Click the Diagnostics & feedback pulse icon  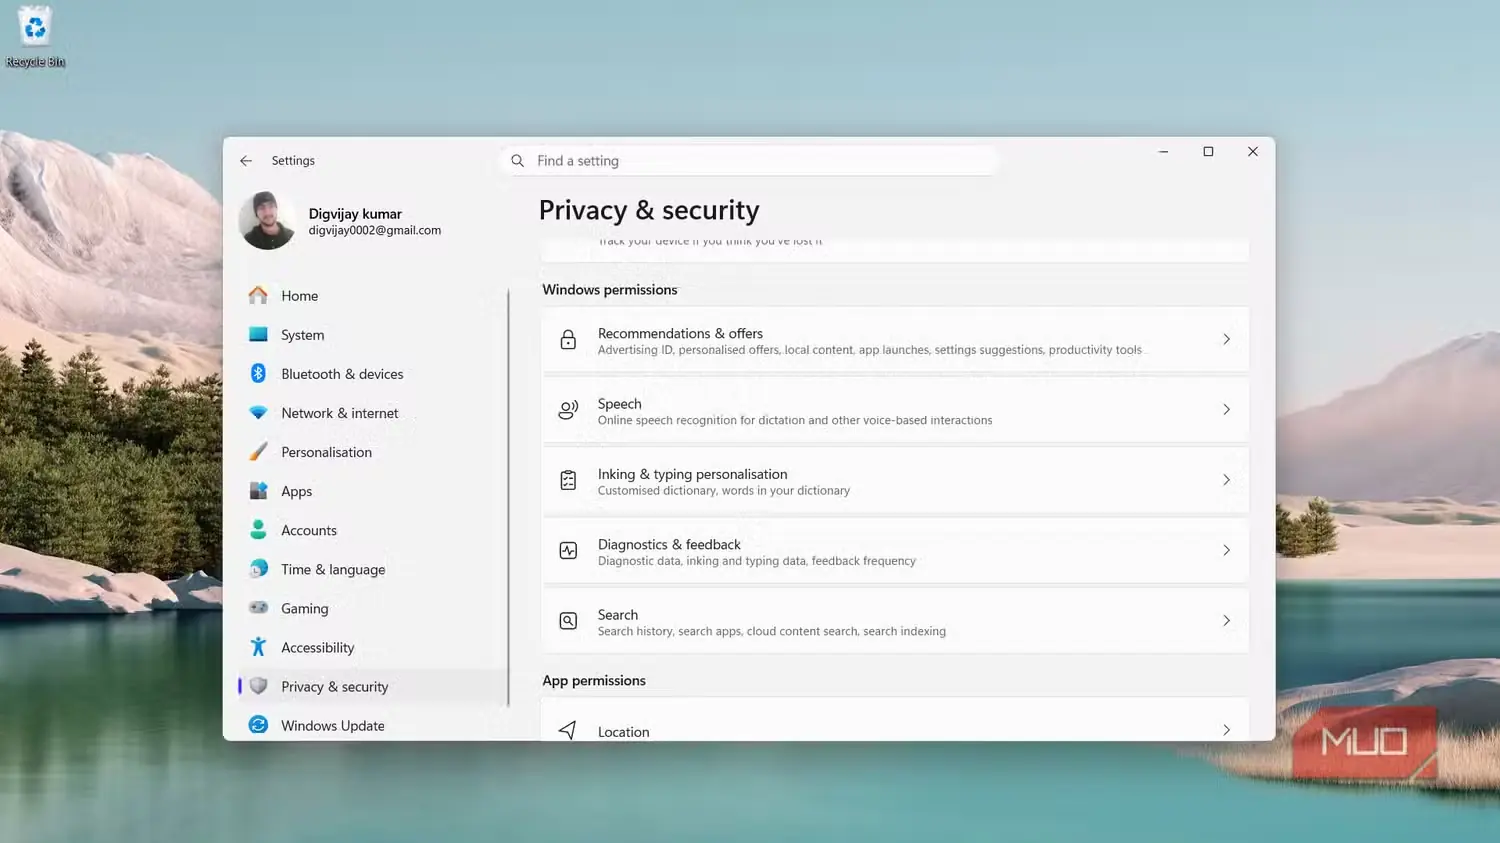(568, 550)
